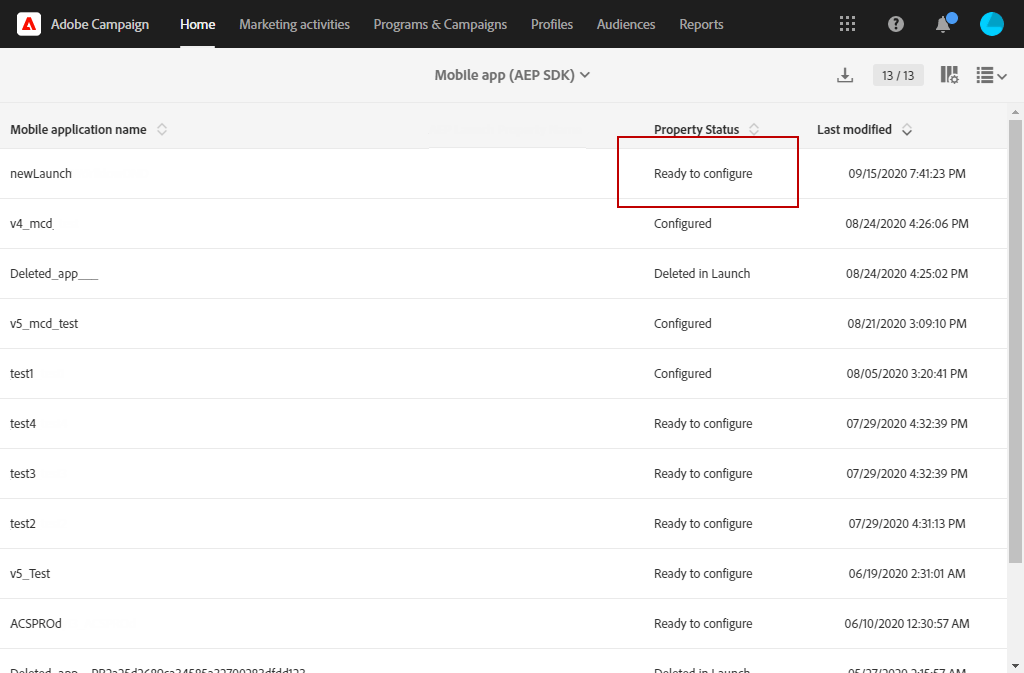Open the newLaunch mobile application
The height and width of the screenshot is (673, 1024).
click(41, 173)
